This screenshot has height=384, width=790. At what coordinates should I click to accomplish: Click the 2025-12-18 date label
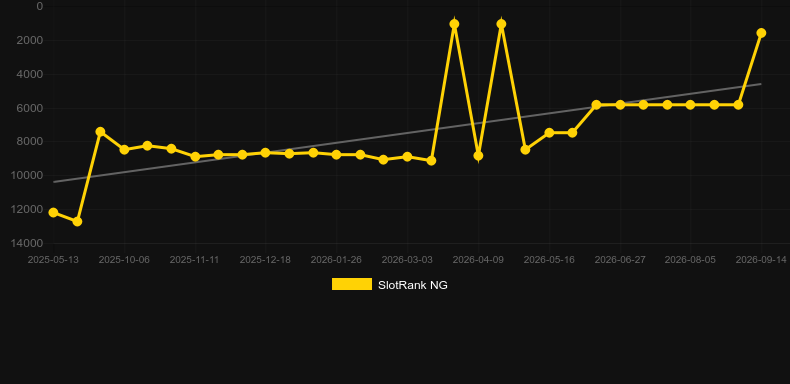(265, 260)
